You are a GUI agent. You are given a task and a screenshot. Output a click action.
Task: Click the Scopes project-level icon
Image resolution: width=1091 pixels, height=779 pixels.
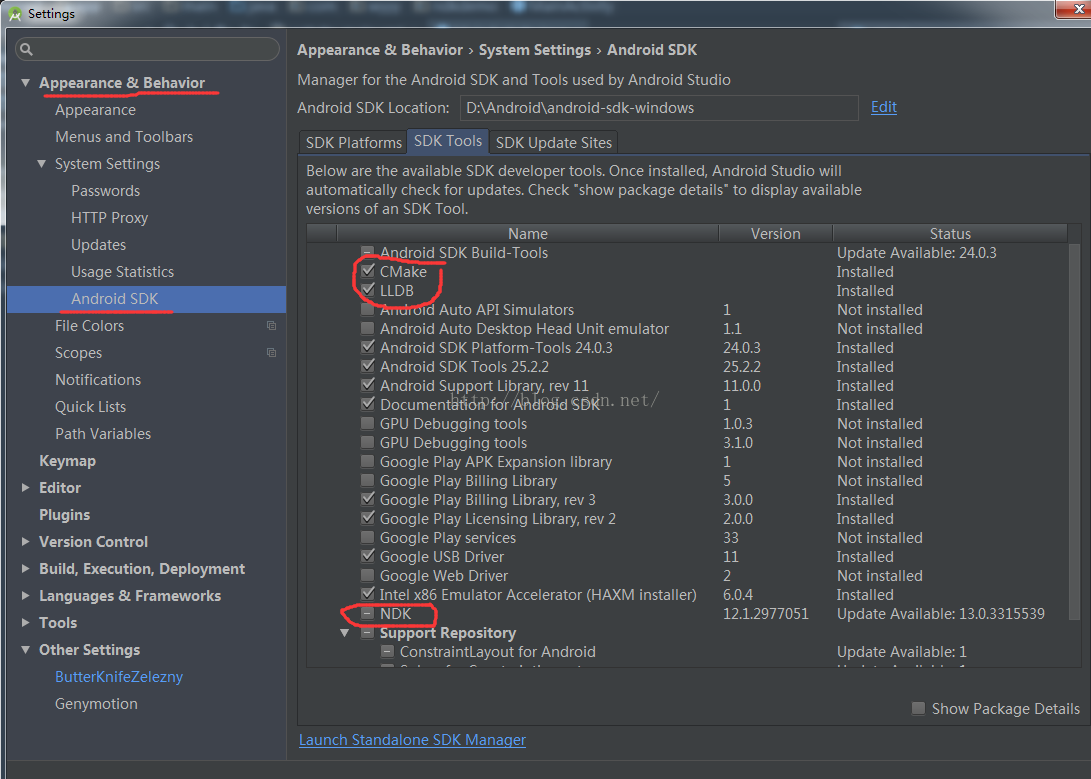coord(271,353)
